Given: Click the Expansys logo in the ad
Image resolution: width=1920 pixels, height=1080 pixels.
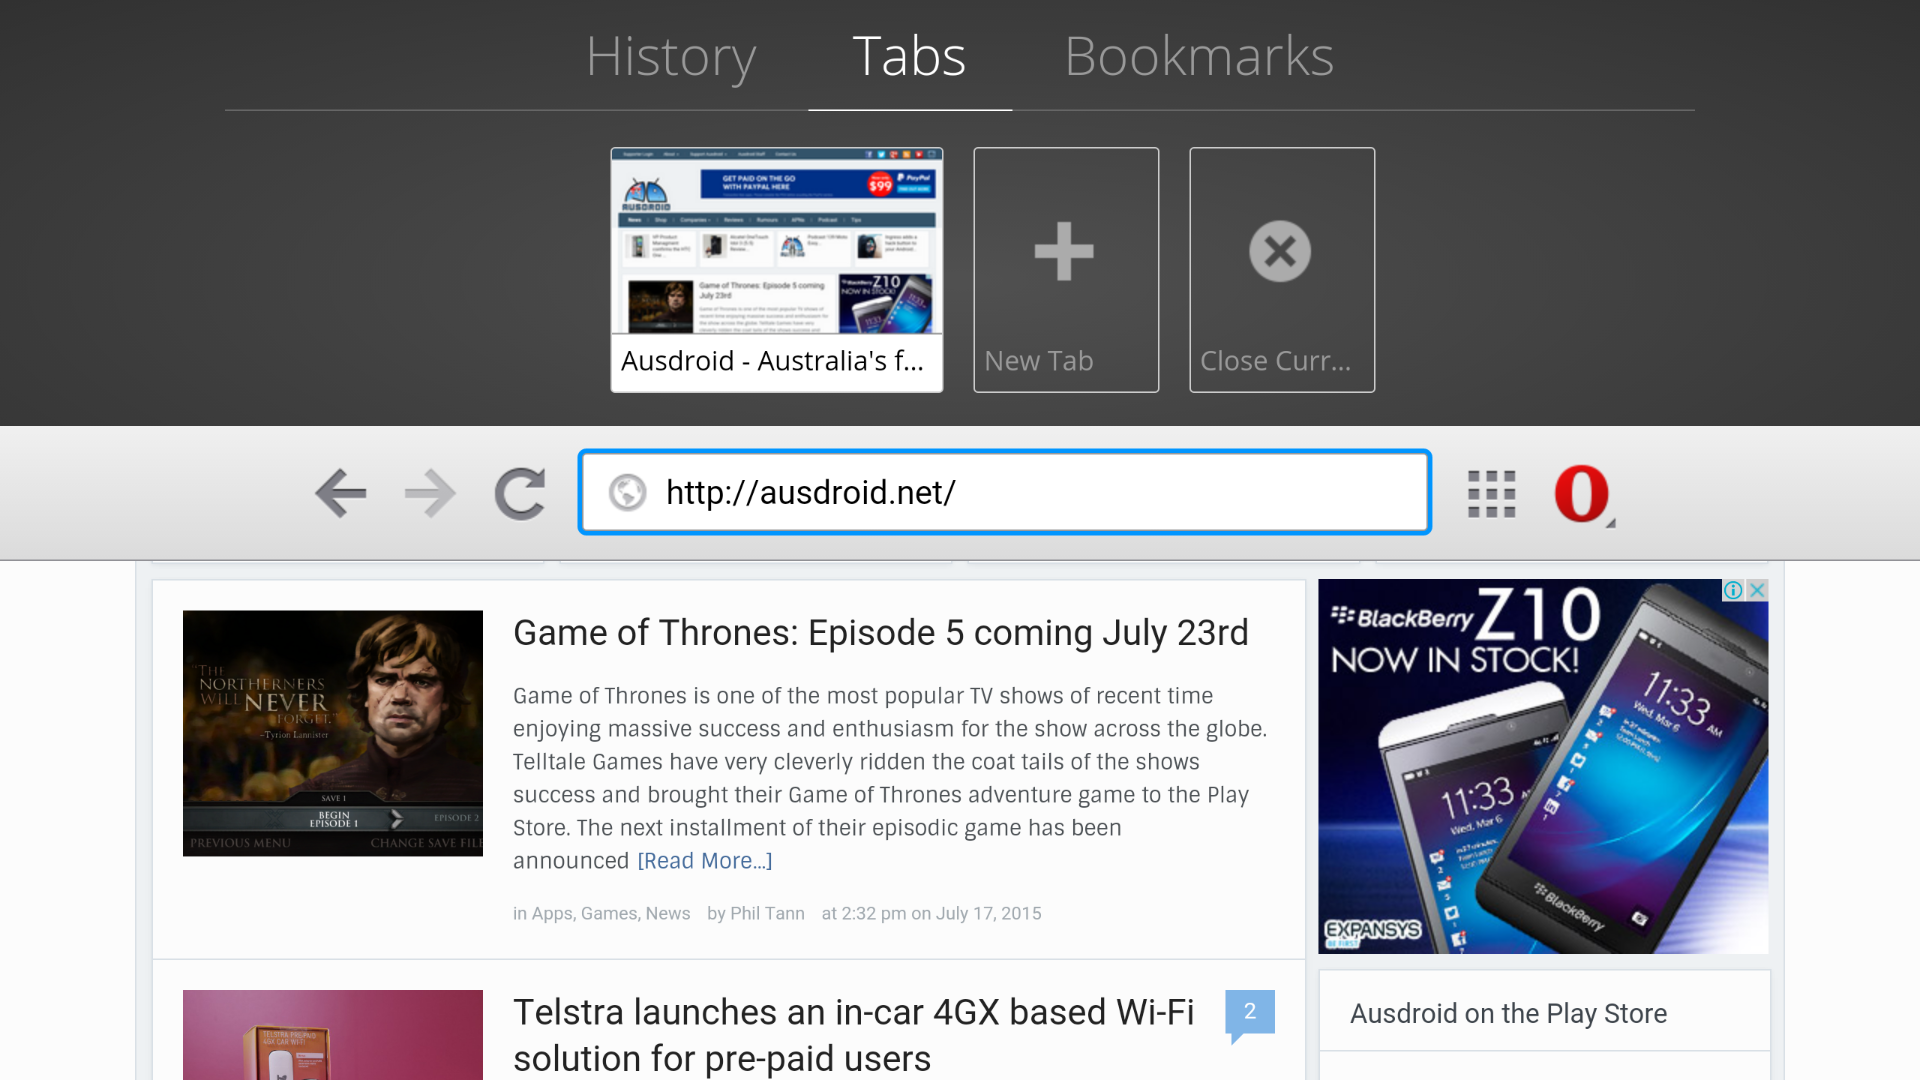Looking at the screenshot, I should 1372,932.
